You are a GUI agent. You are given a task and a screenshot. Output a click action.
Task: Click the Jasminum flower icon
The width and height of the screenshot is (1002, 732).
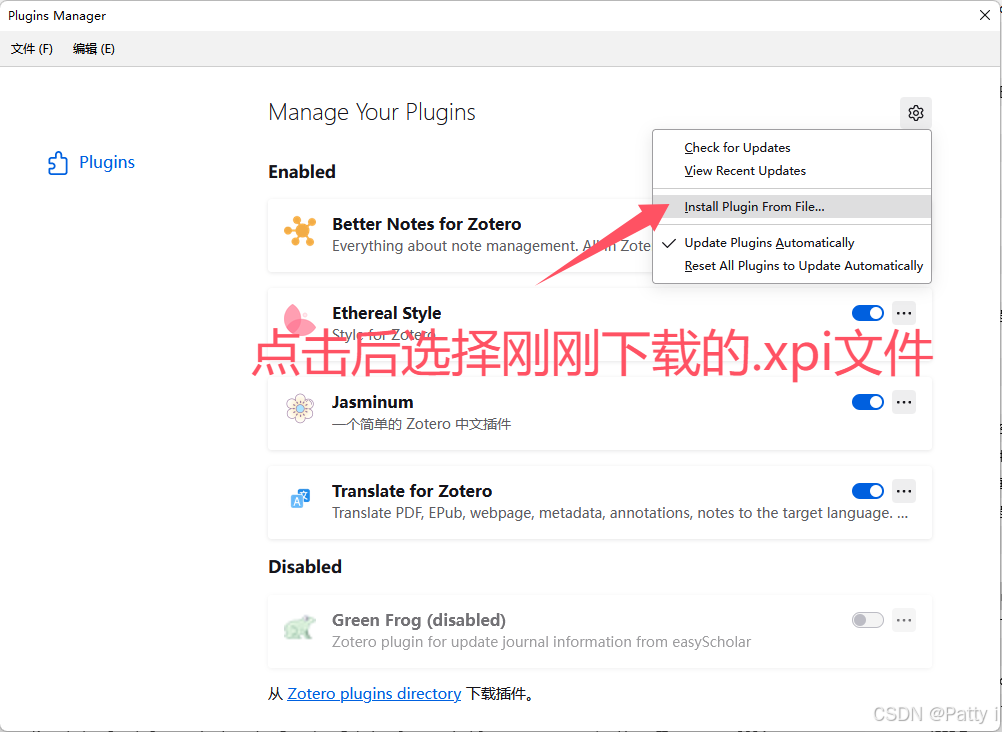pos(300,409)
